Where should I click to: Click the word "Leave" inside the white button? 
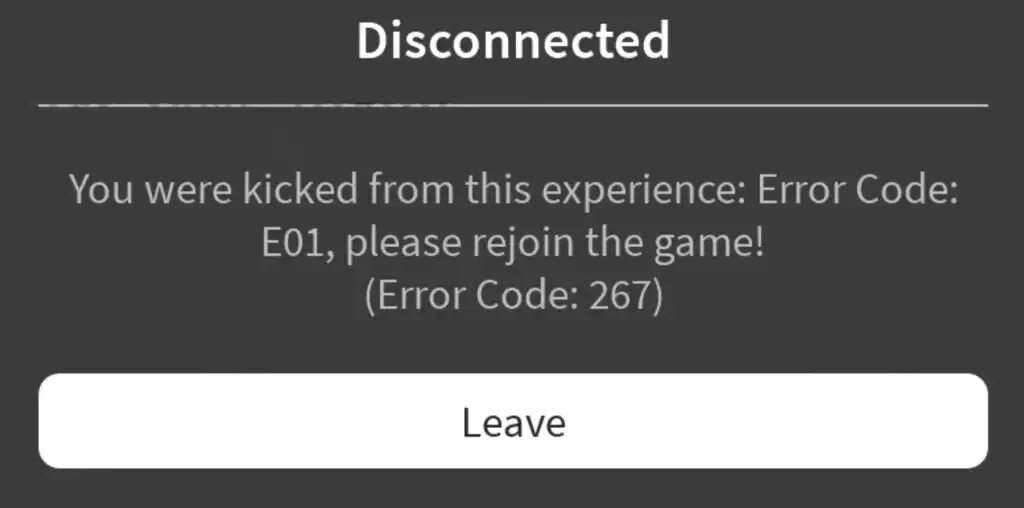click(x=513, y=422)
